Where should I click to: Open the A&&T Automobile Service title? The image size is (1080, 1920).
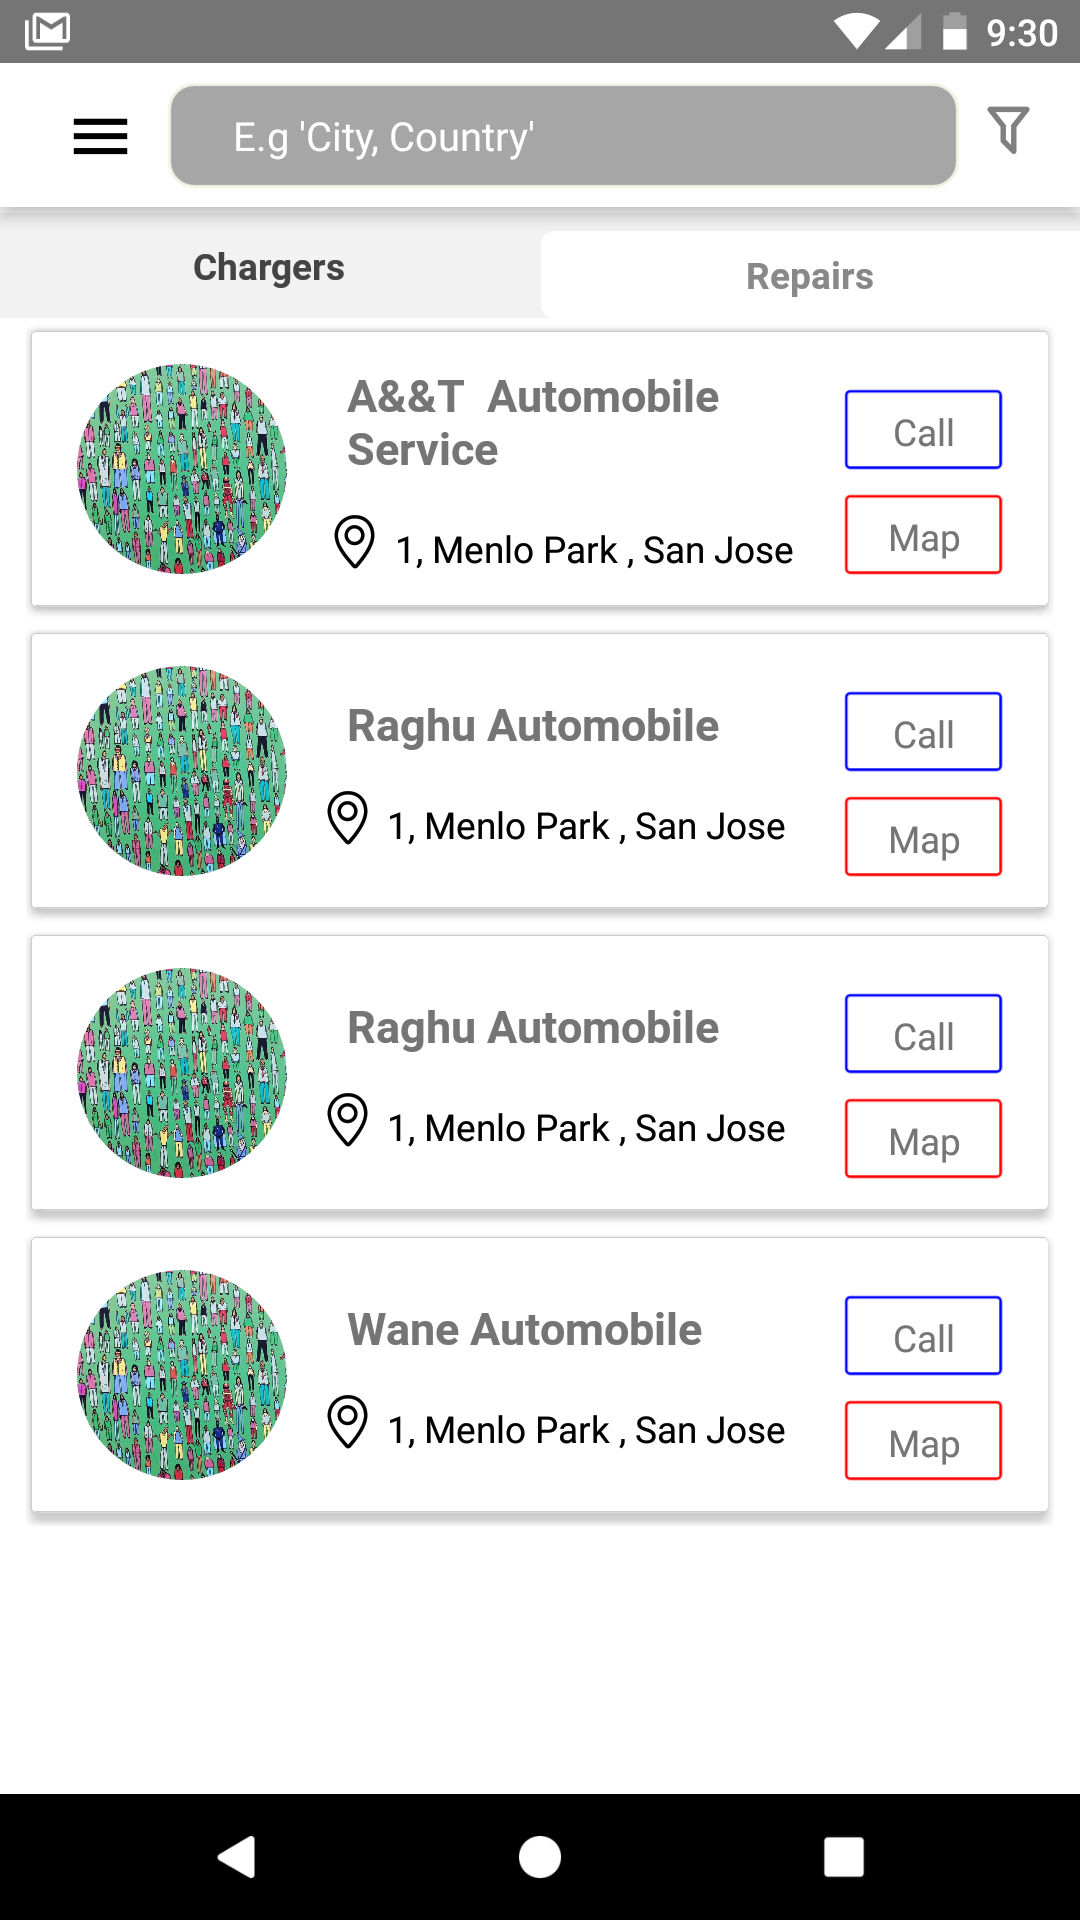532,423
